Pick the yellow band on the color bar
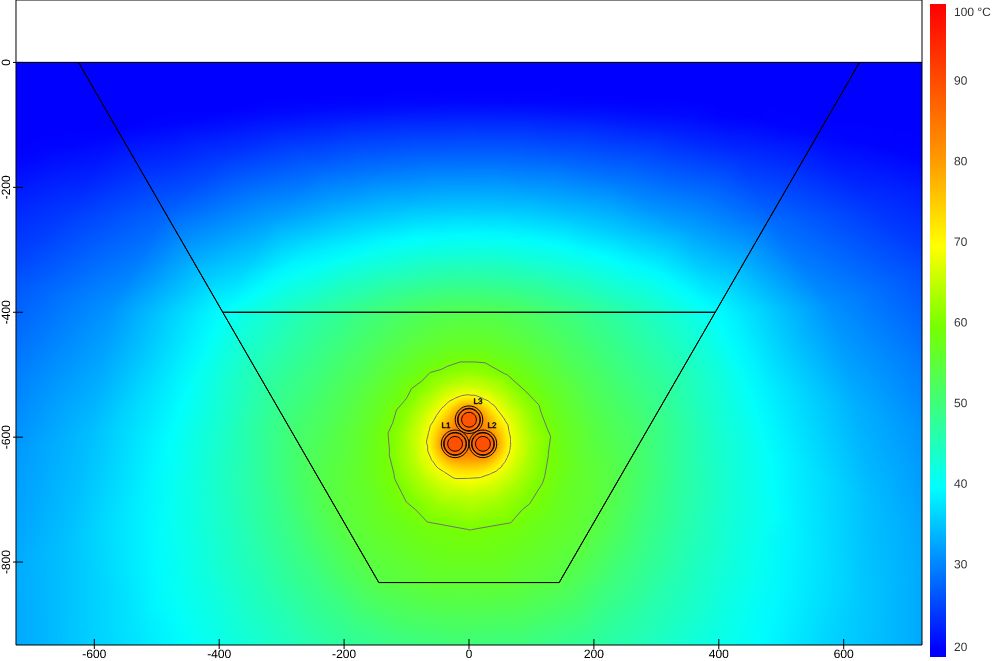The height and width of the screenshot is (661, 1000). tap(938, 243)
